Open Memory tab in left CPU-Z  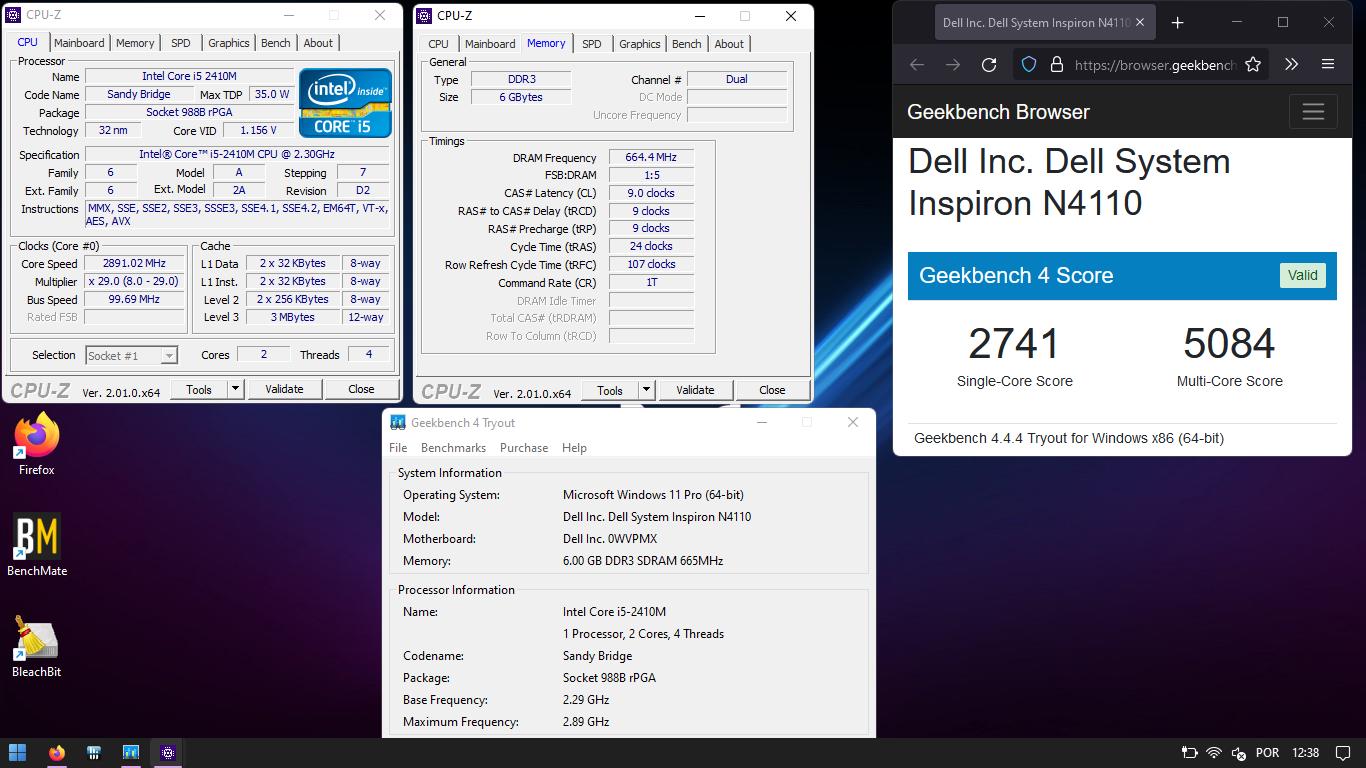(135, 43)
